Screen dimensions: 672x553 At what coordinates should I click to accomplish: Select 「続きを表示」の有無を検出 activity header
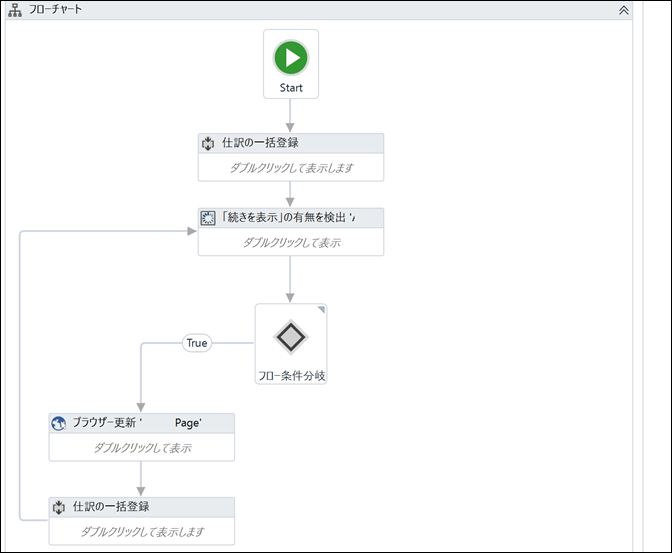[291, 218]
